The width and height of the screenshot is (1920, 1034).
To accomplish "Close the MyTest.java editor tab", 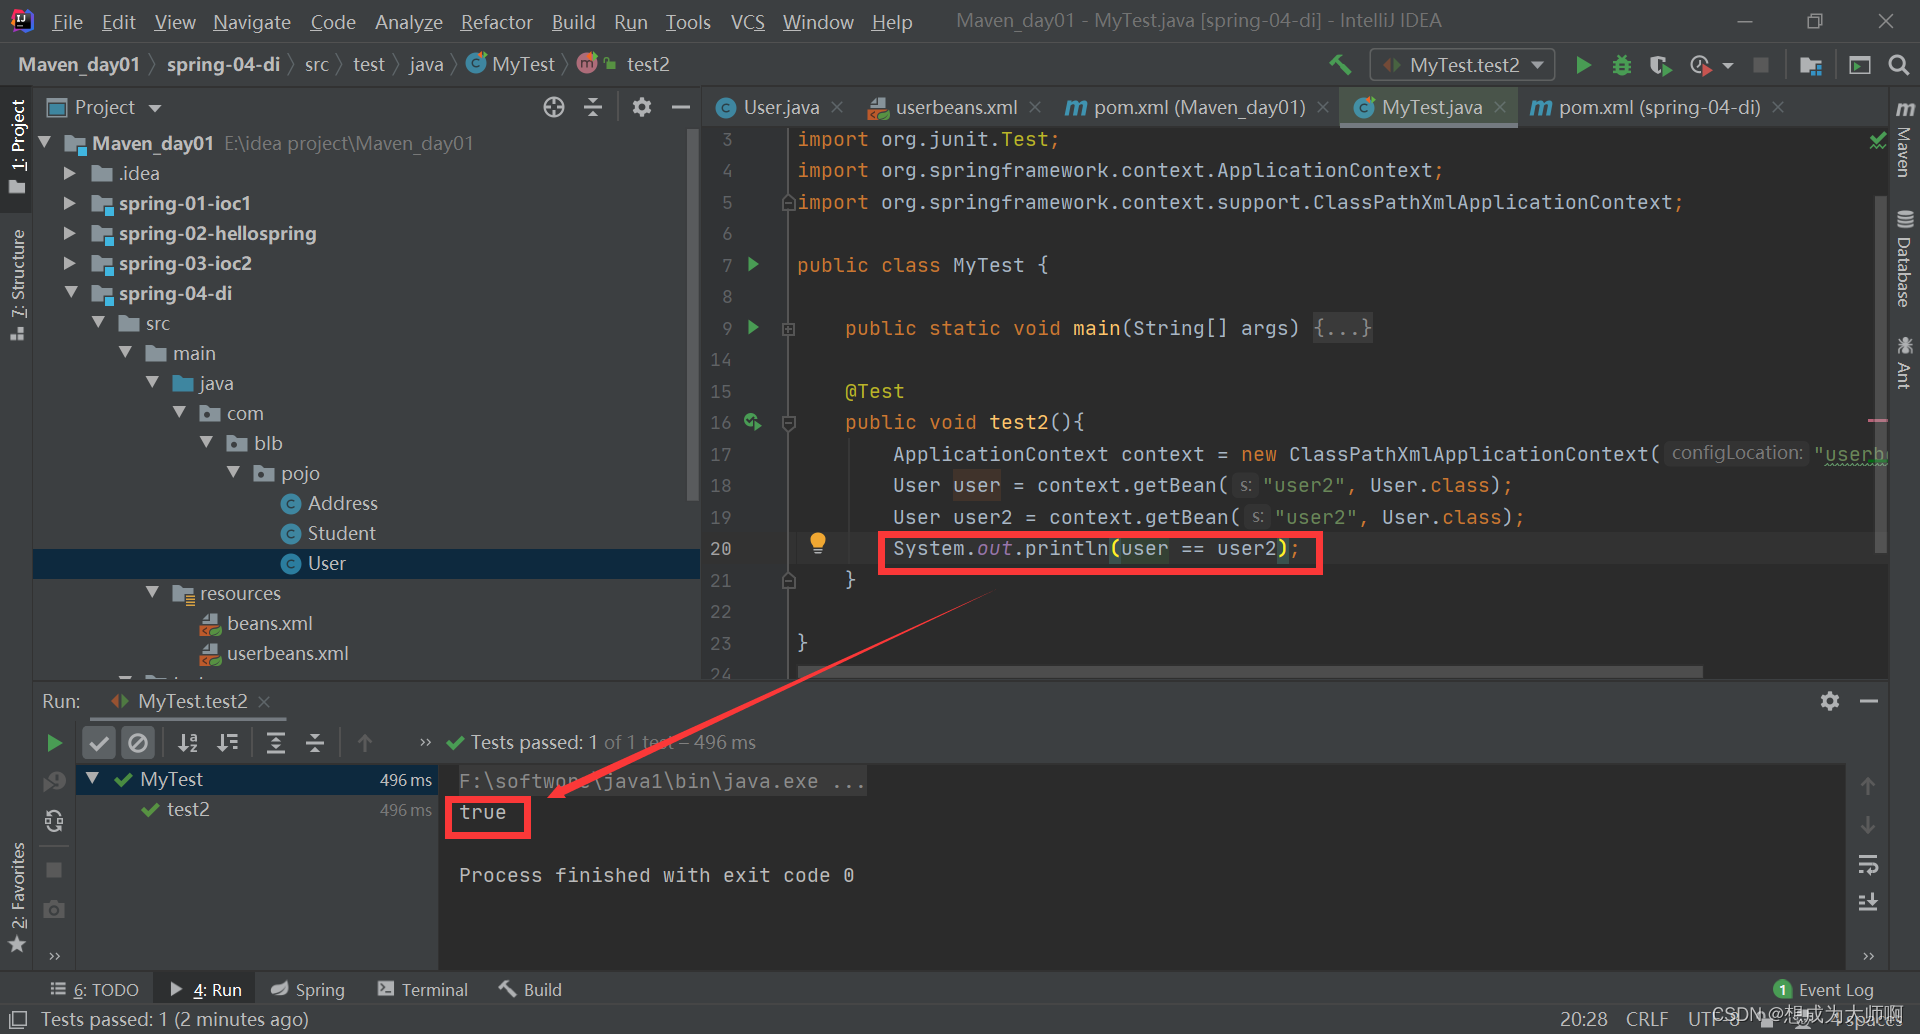I will coord(1500,107).
